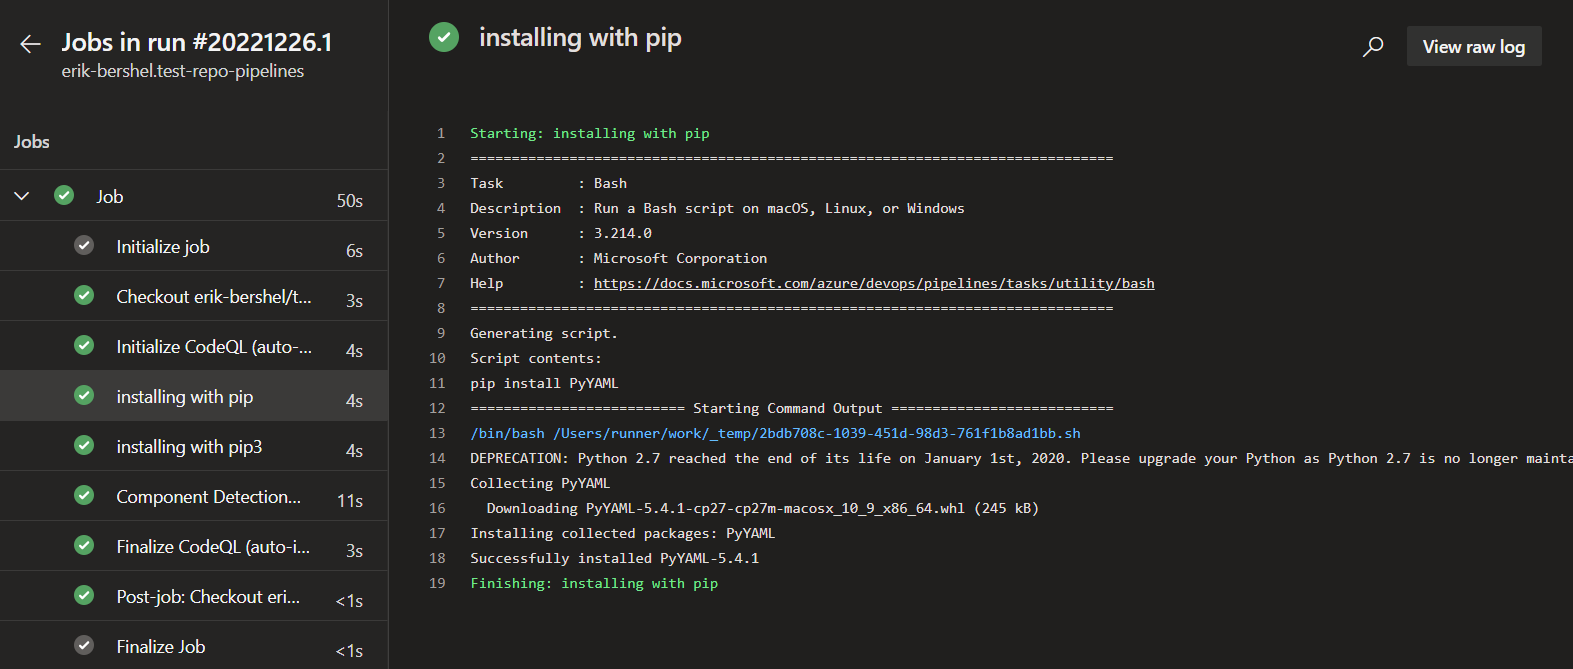Click the /bin/bash script path line

point(775,433)
